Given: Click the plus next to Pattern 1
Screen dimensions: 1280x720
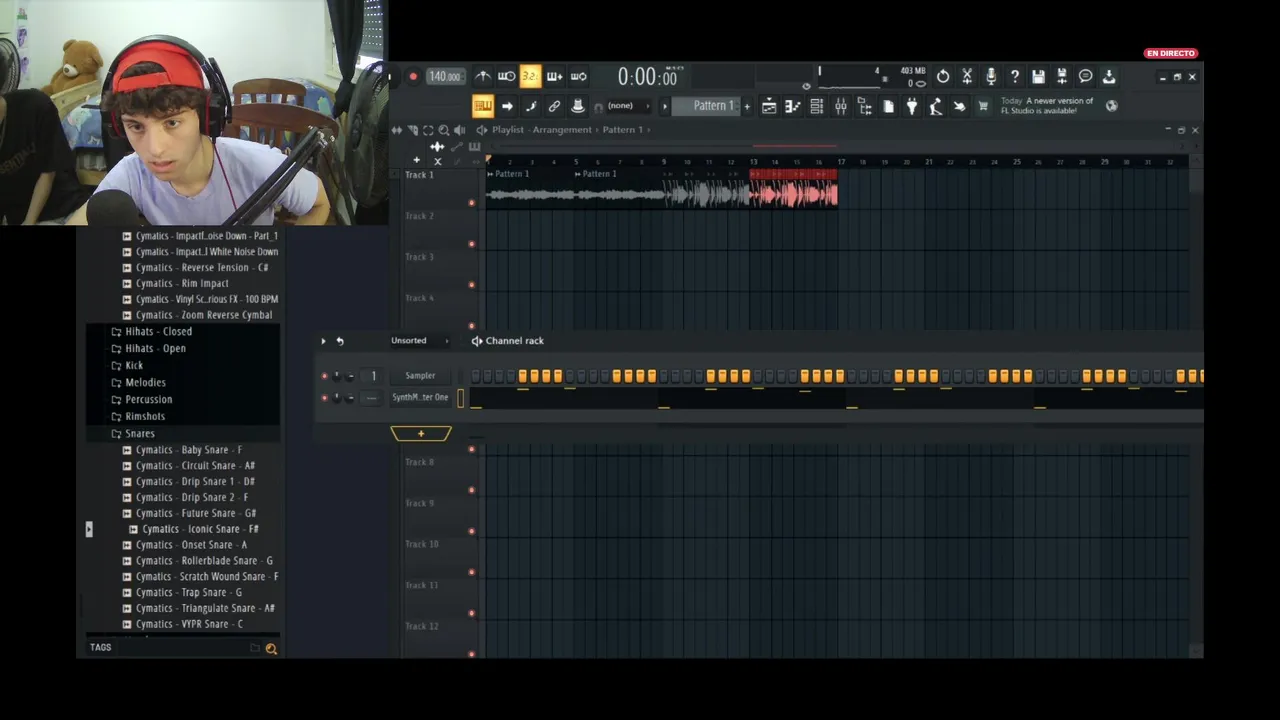Looking at the screenshot, I should coord(746,106).
